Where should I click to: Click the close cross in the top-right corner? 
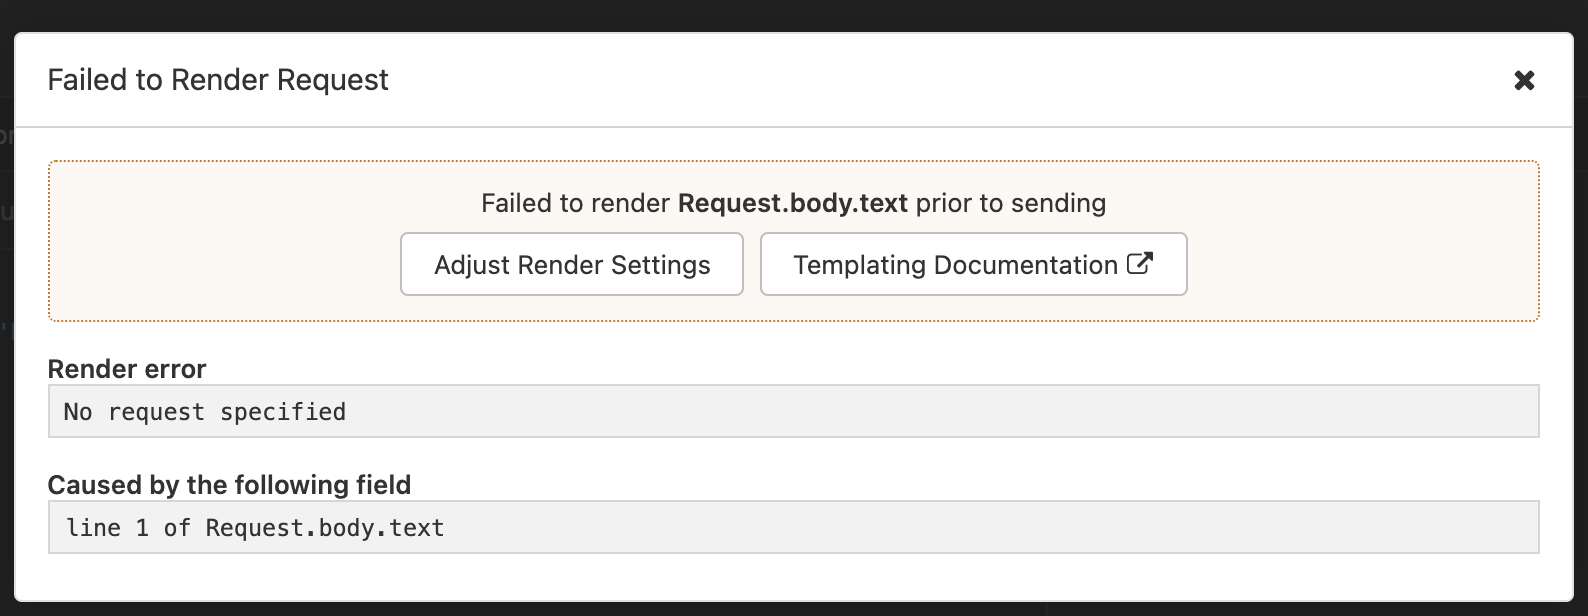point(1524,80)
